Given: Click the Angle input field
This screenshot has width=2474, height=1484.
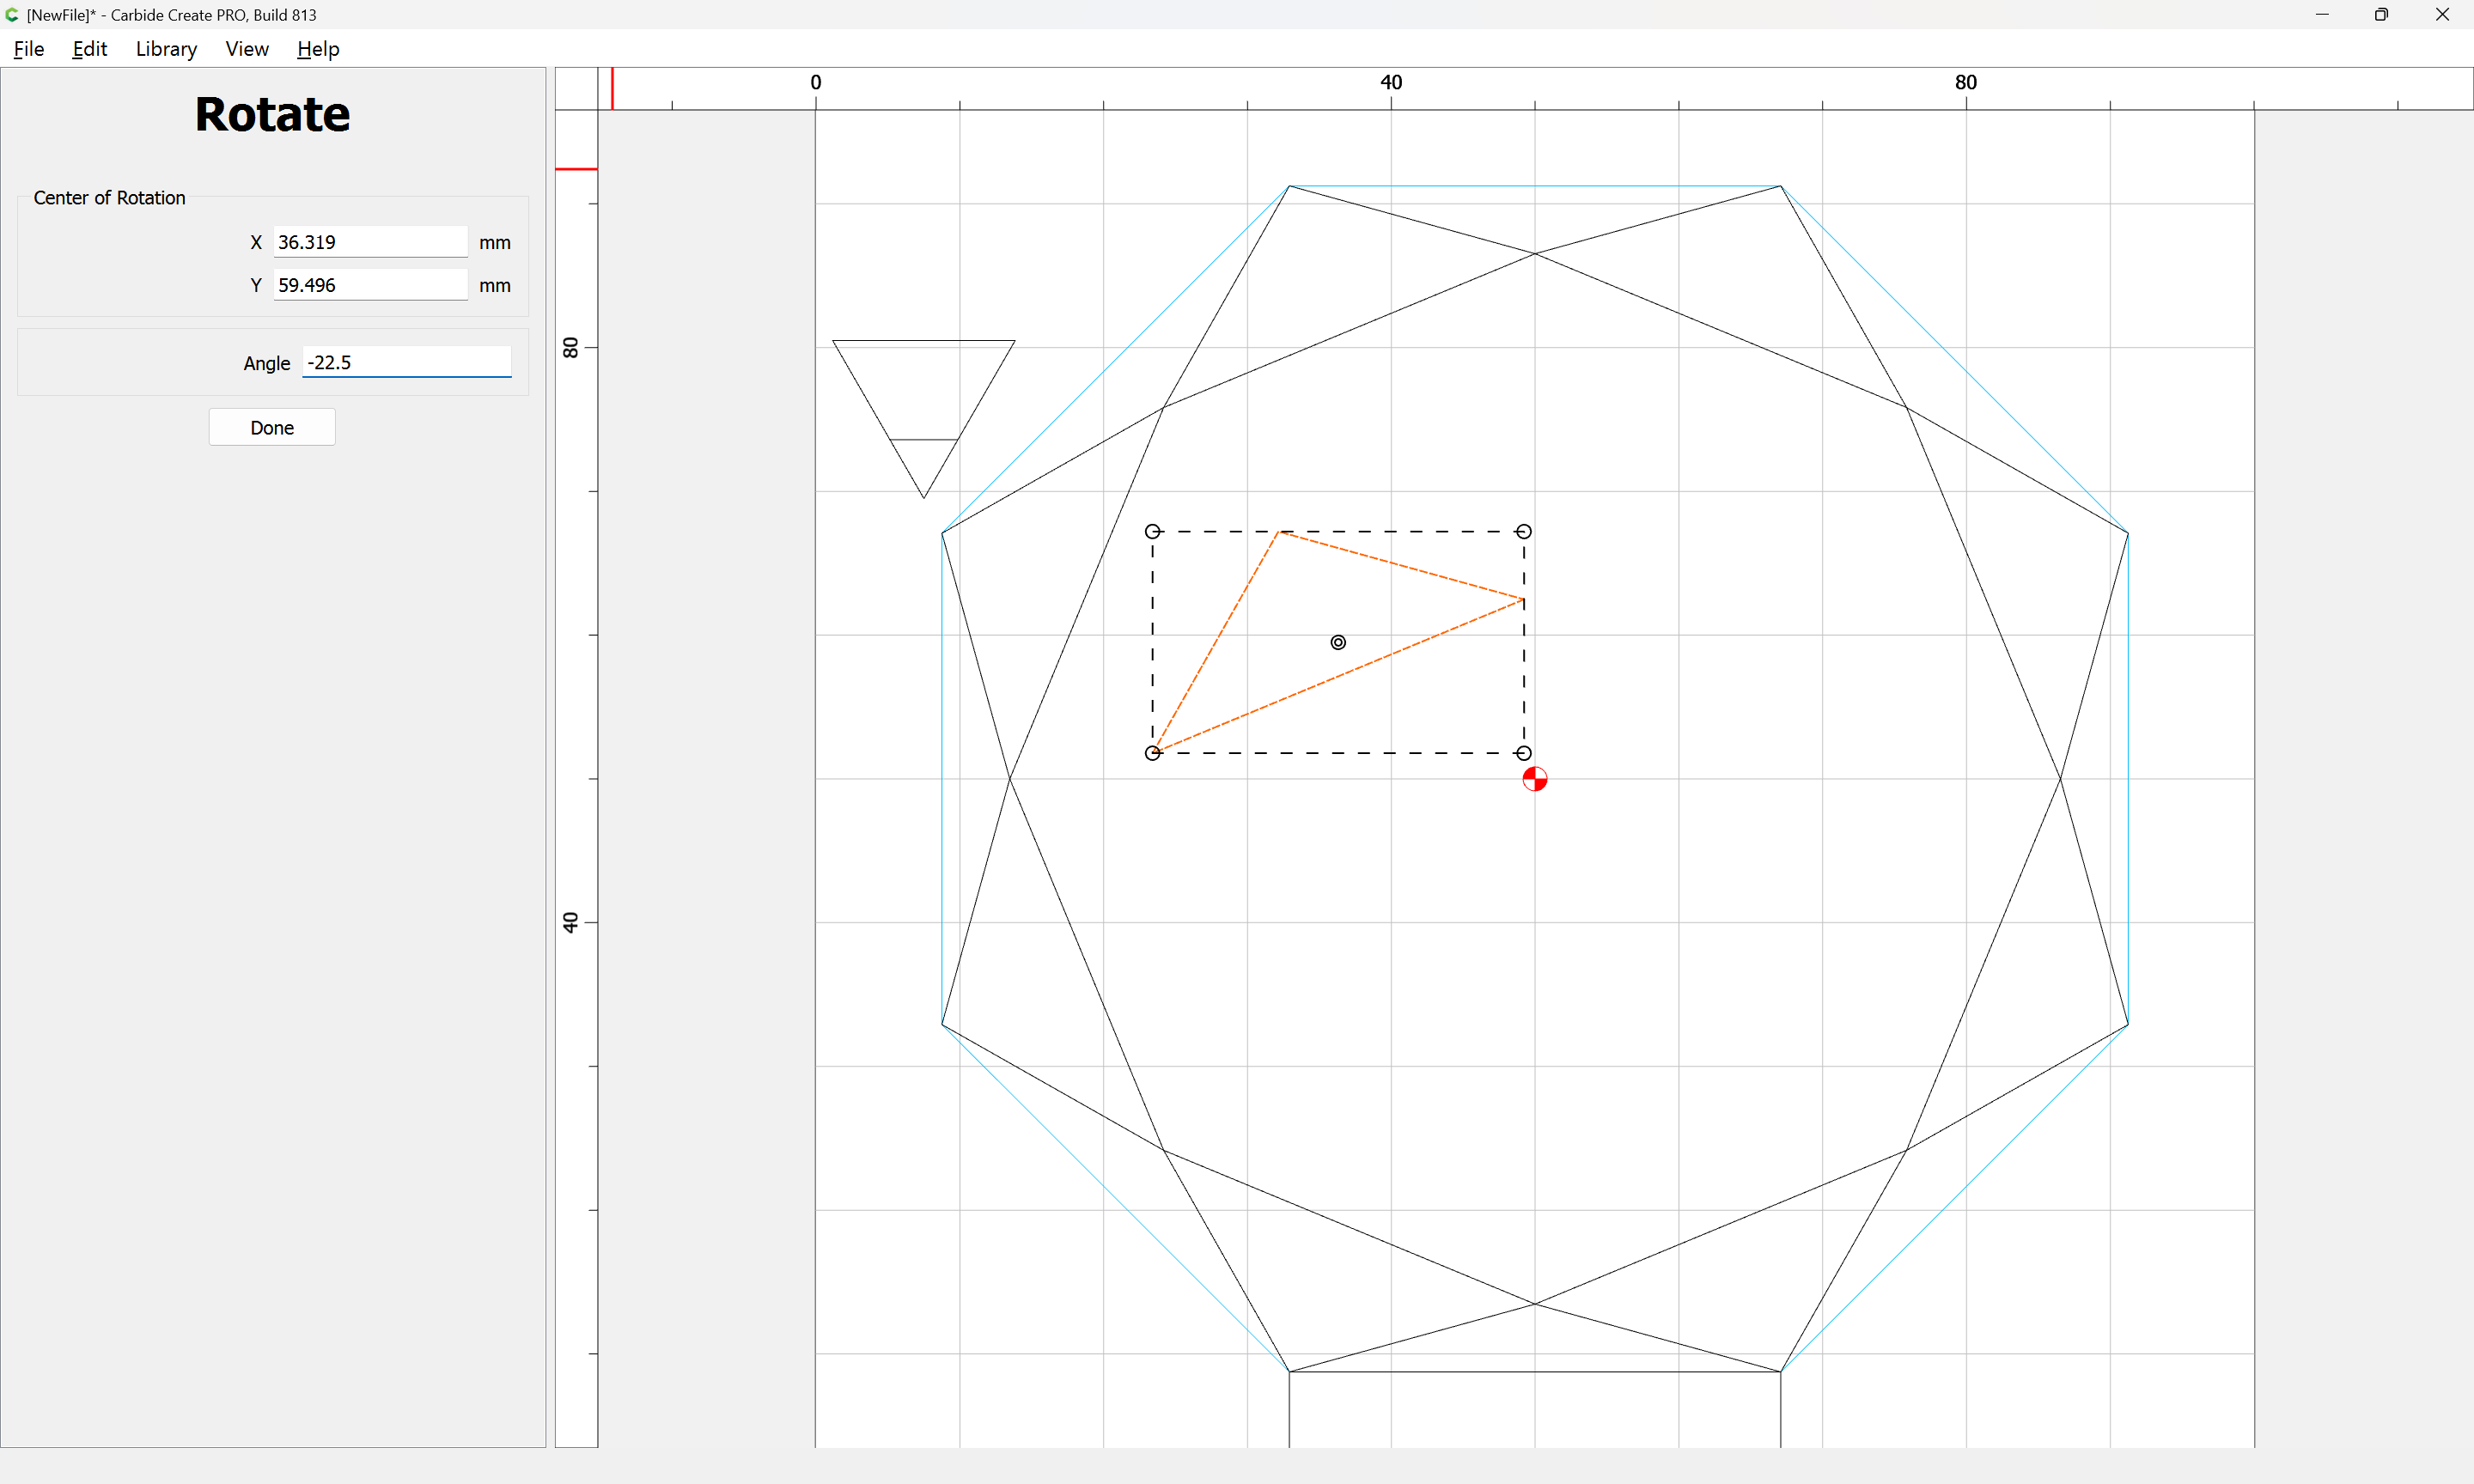Looking at the screenshot, I should tap(407, 362).
